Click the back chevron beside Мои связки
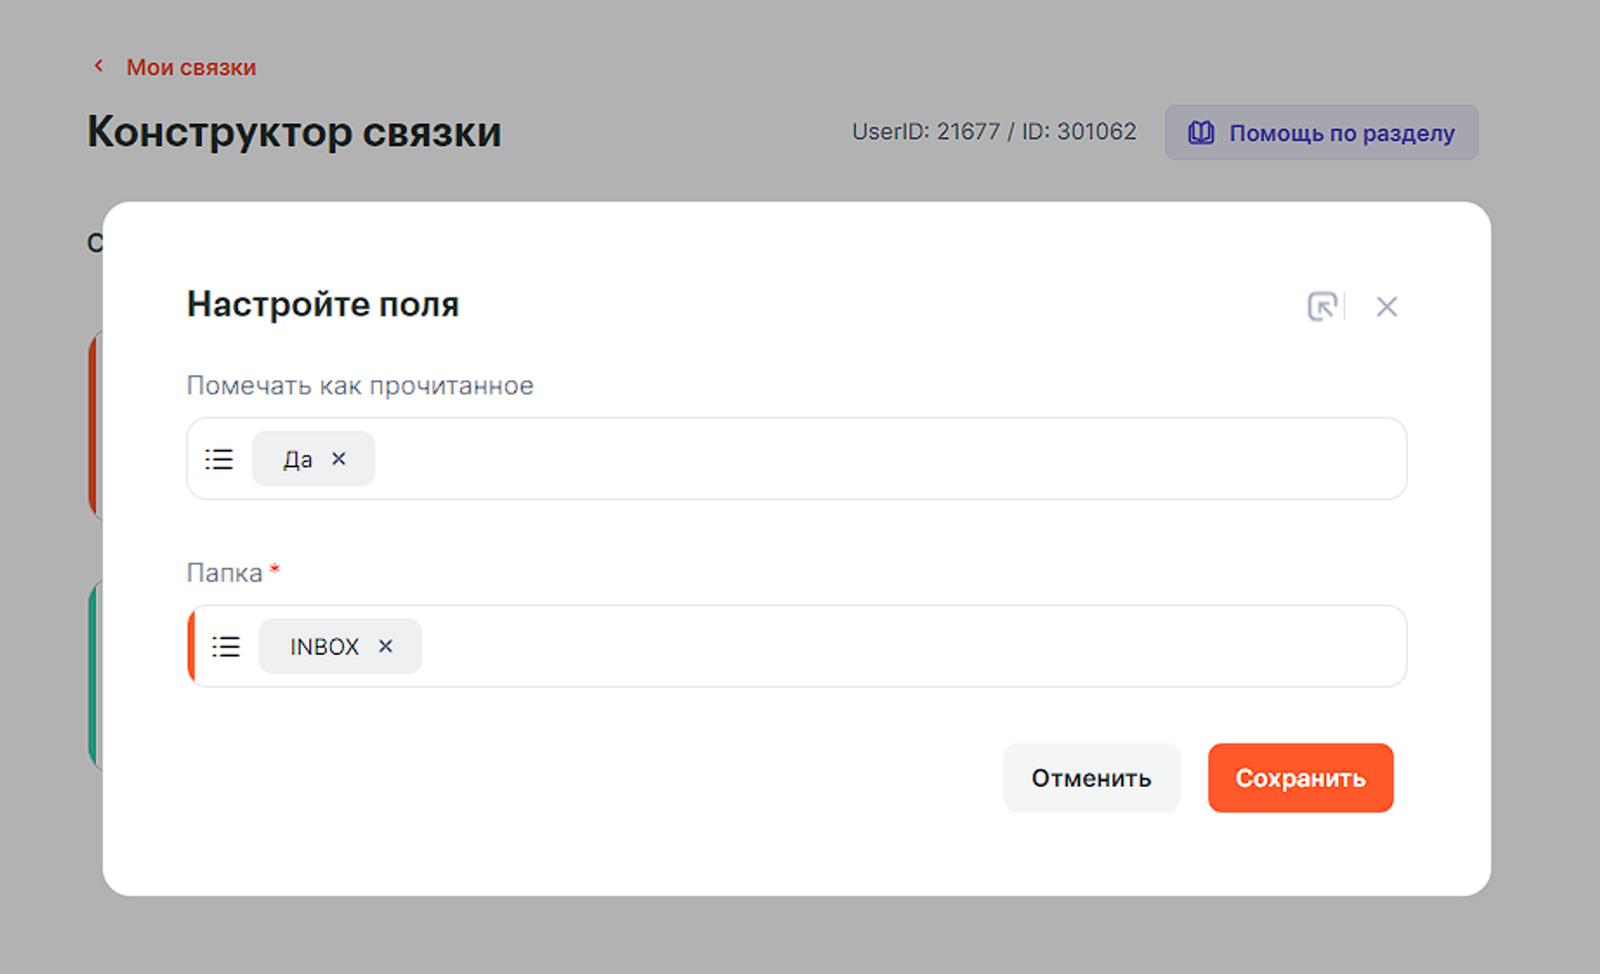The image size is (1600, 974). pos(98,66)
